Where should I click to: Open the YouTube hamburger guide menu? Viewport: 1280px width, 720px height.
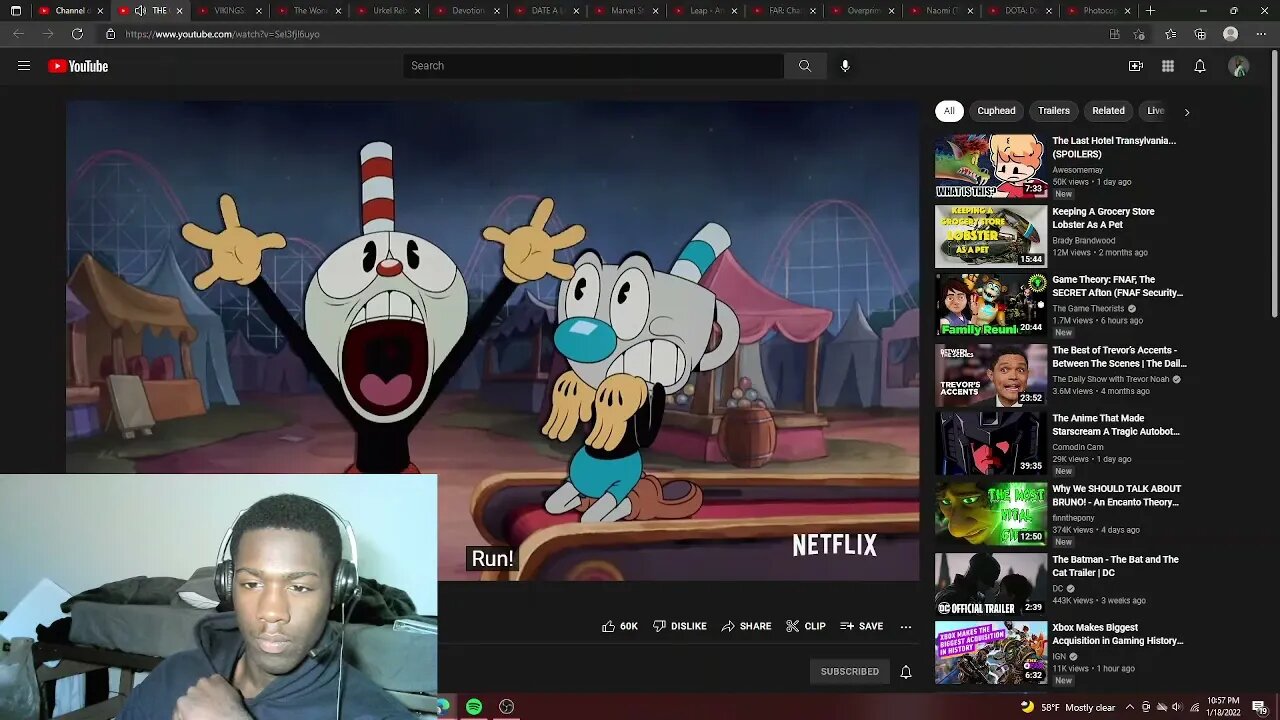coord(24,66)
